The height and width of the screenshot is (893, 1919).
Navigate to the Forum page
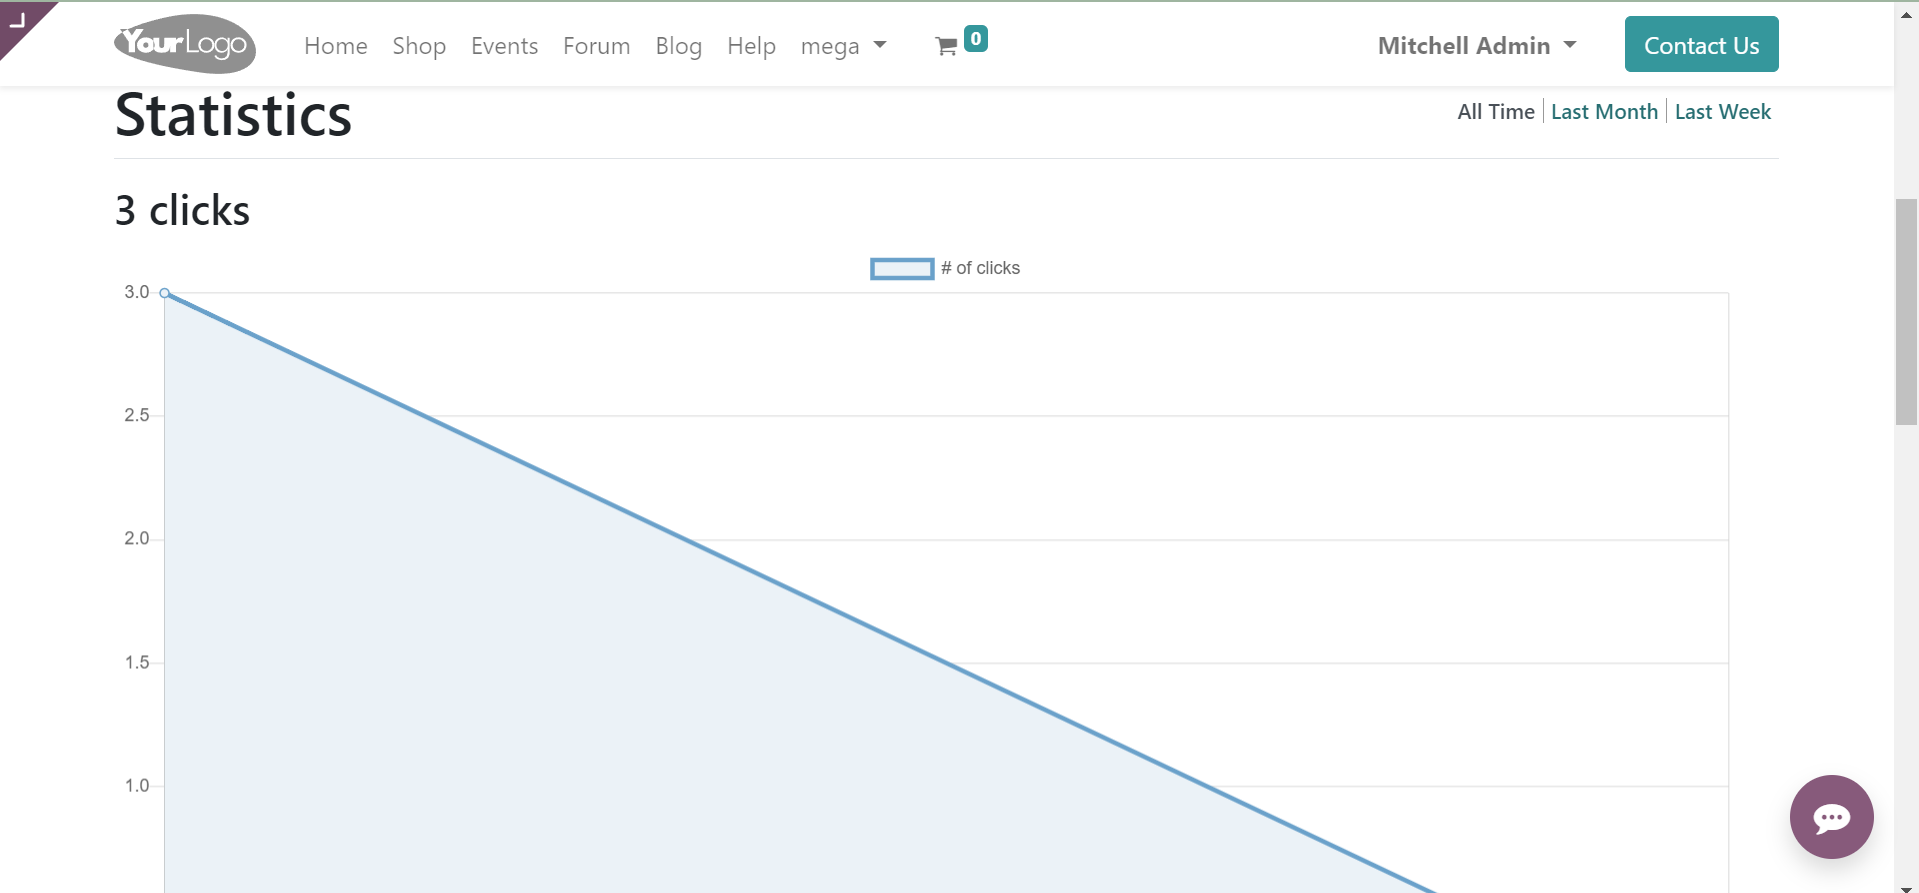pyautogui.click(x=596, y=46)
